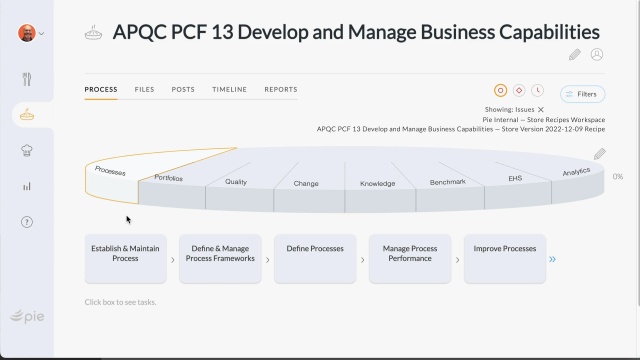The image size is (640, 360).
Task: Switch to the Timeline tab
Action: (x=229, y=89)
